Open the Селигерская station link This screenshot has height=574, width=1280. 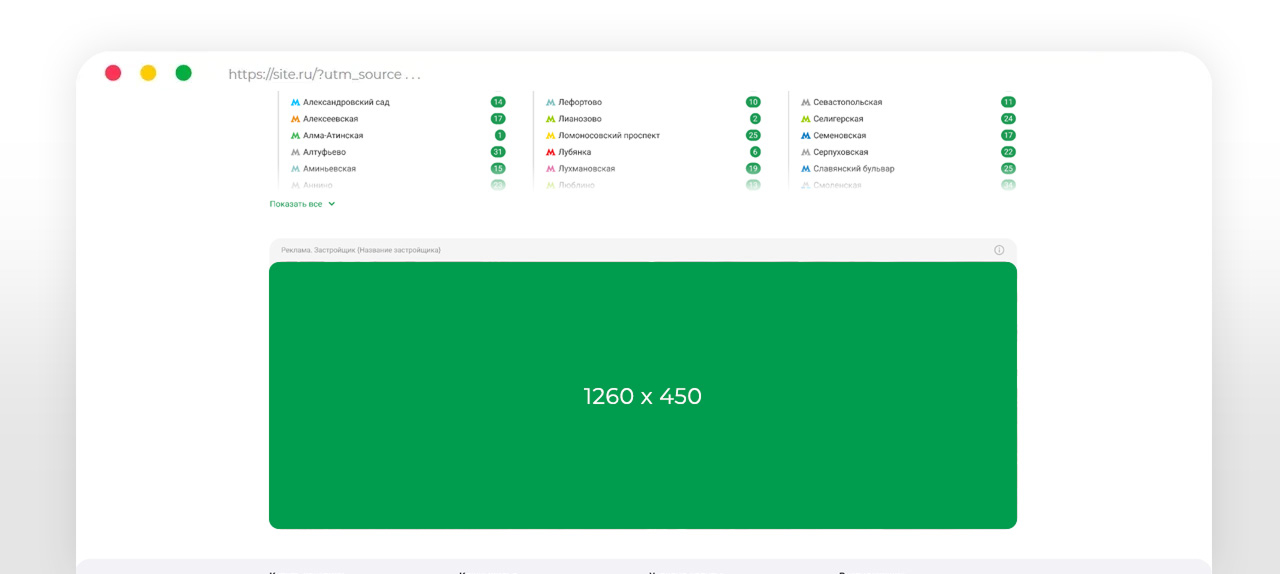pyautogui.click(x=838, y=119)
